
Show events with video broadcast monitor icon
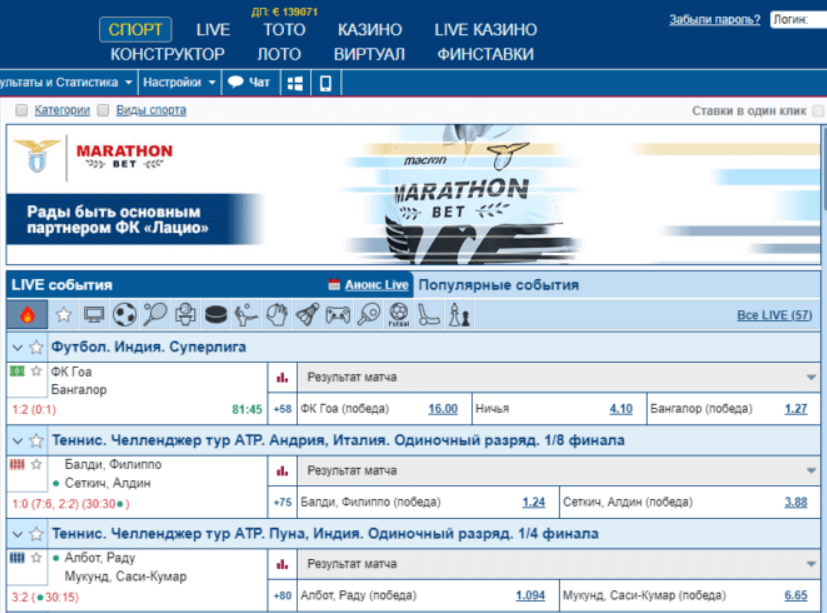point(94,315)
